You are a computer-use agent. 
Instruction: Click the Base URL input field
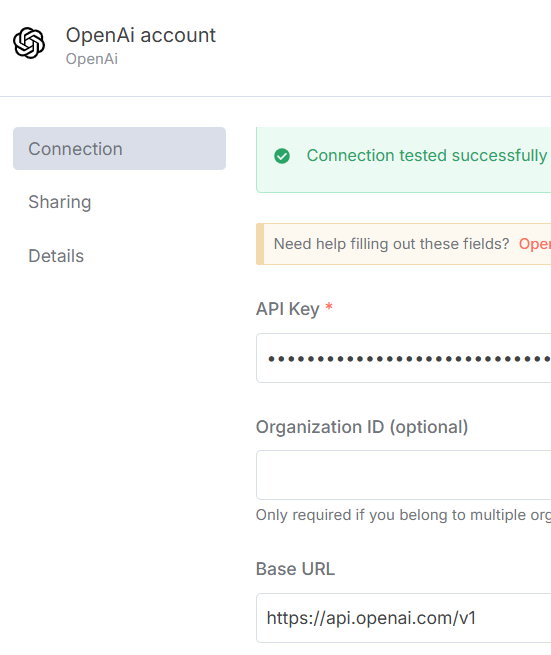click(404, 618)
